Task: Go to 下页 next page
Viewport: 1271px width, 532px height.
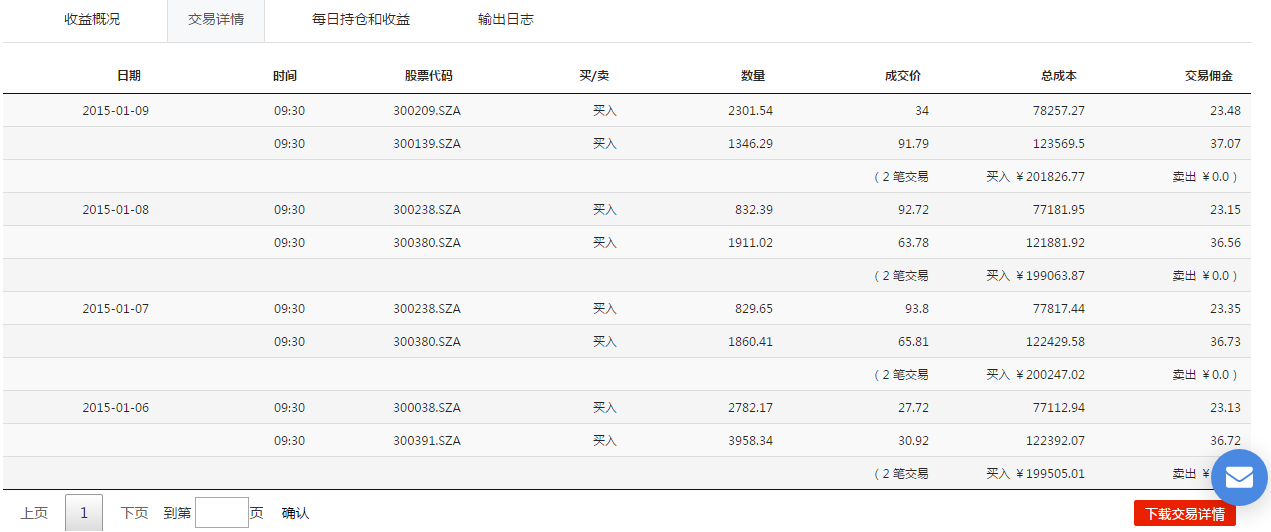Action: (134, 513)
